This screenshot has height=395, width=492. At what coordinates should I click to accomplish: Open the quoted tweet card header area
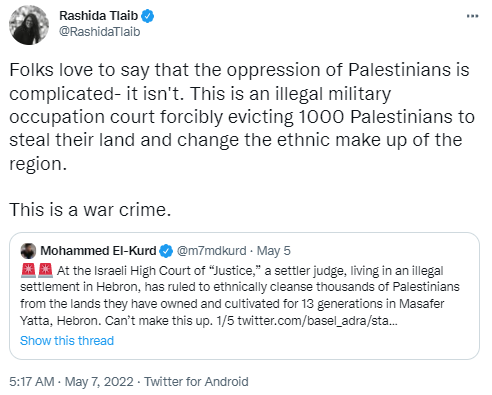tap(156, 251)
